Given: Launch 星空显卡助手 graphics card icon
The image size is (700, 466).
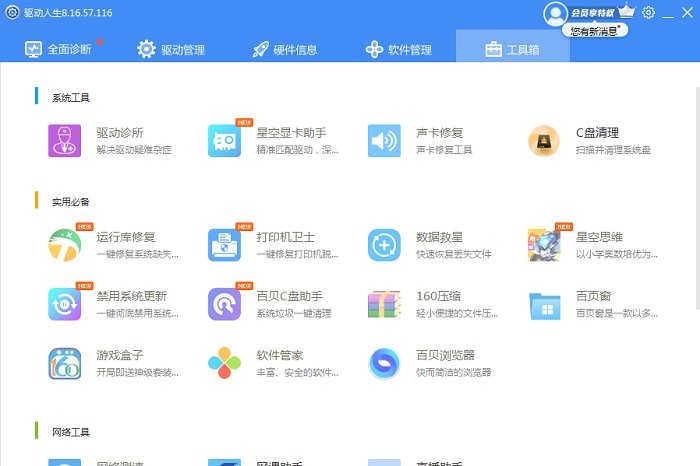Looking at the screenshot, I should pyautogui.click(x=224, y=141).
